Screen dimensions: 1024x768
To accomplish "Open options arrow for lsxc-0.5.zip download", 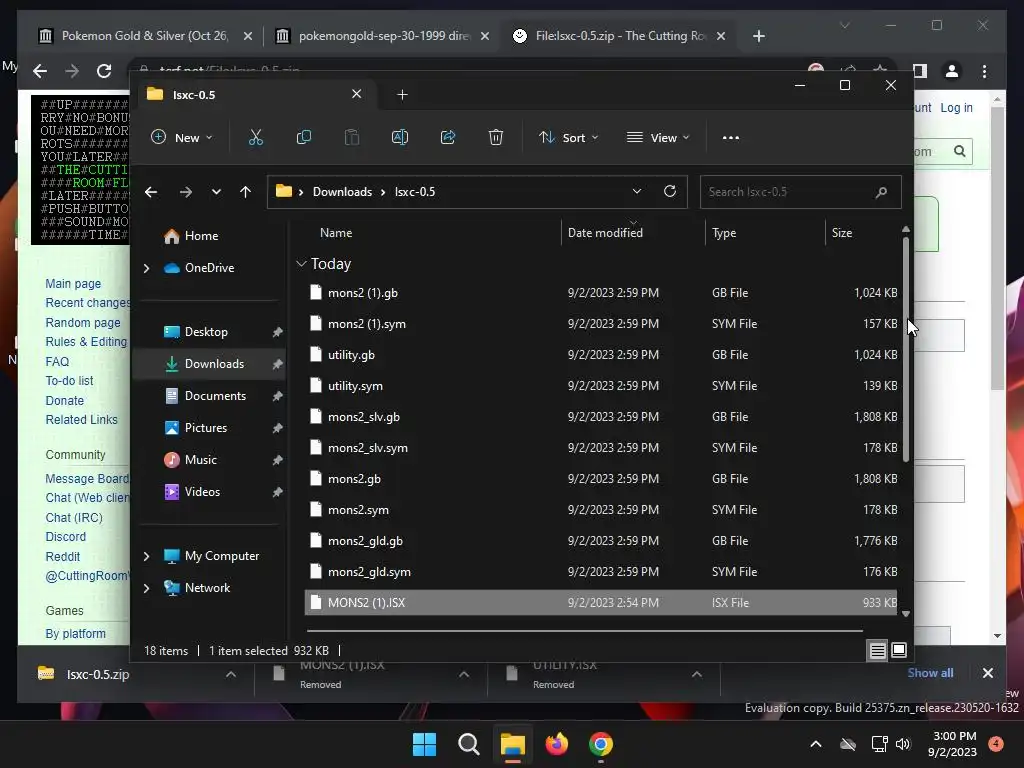I will click(x=231, y=674).
